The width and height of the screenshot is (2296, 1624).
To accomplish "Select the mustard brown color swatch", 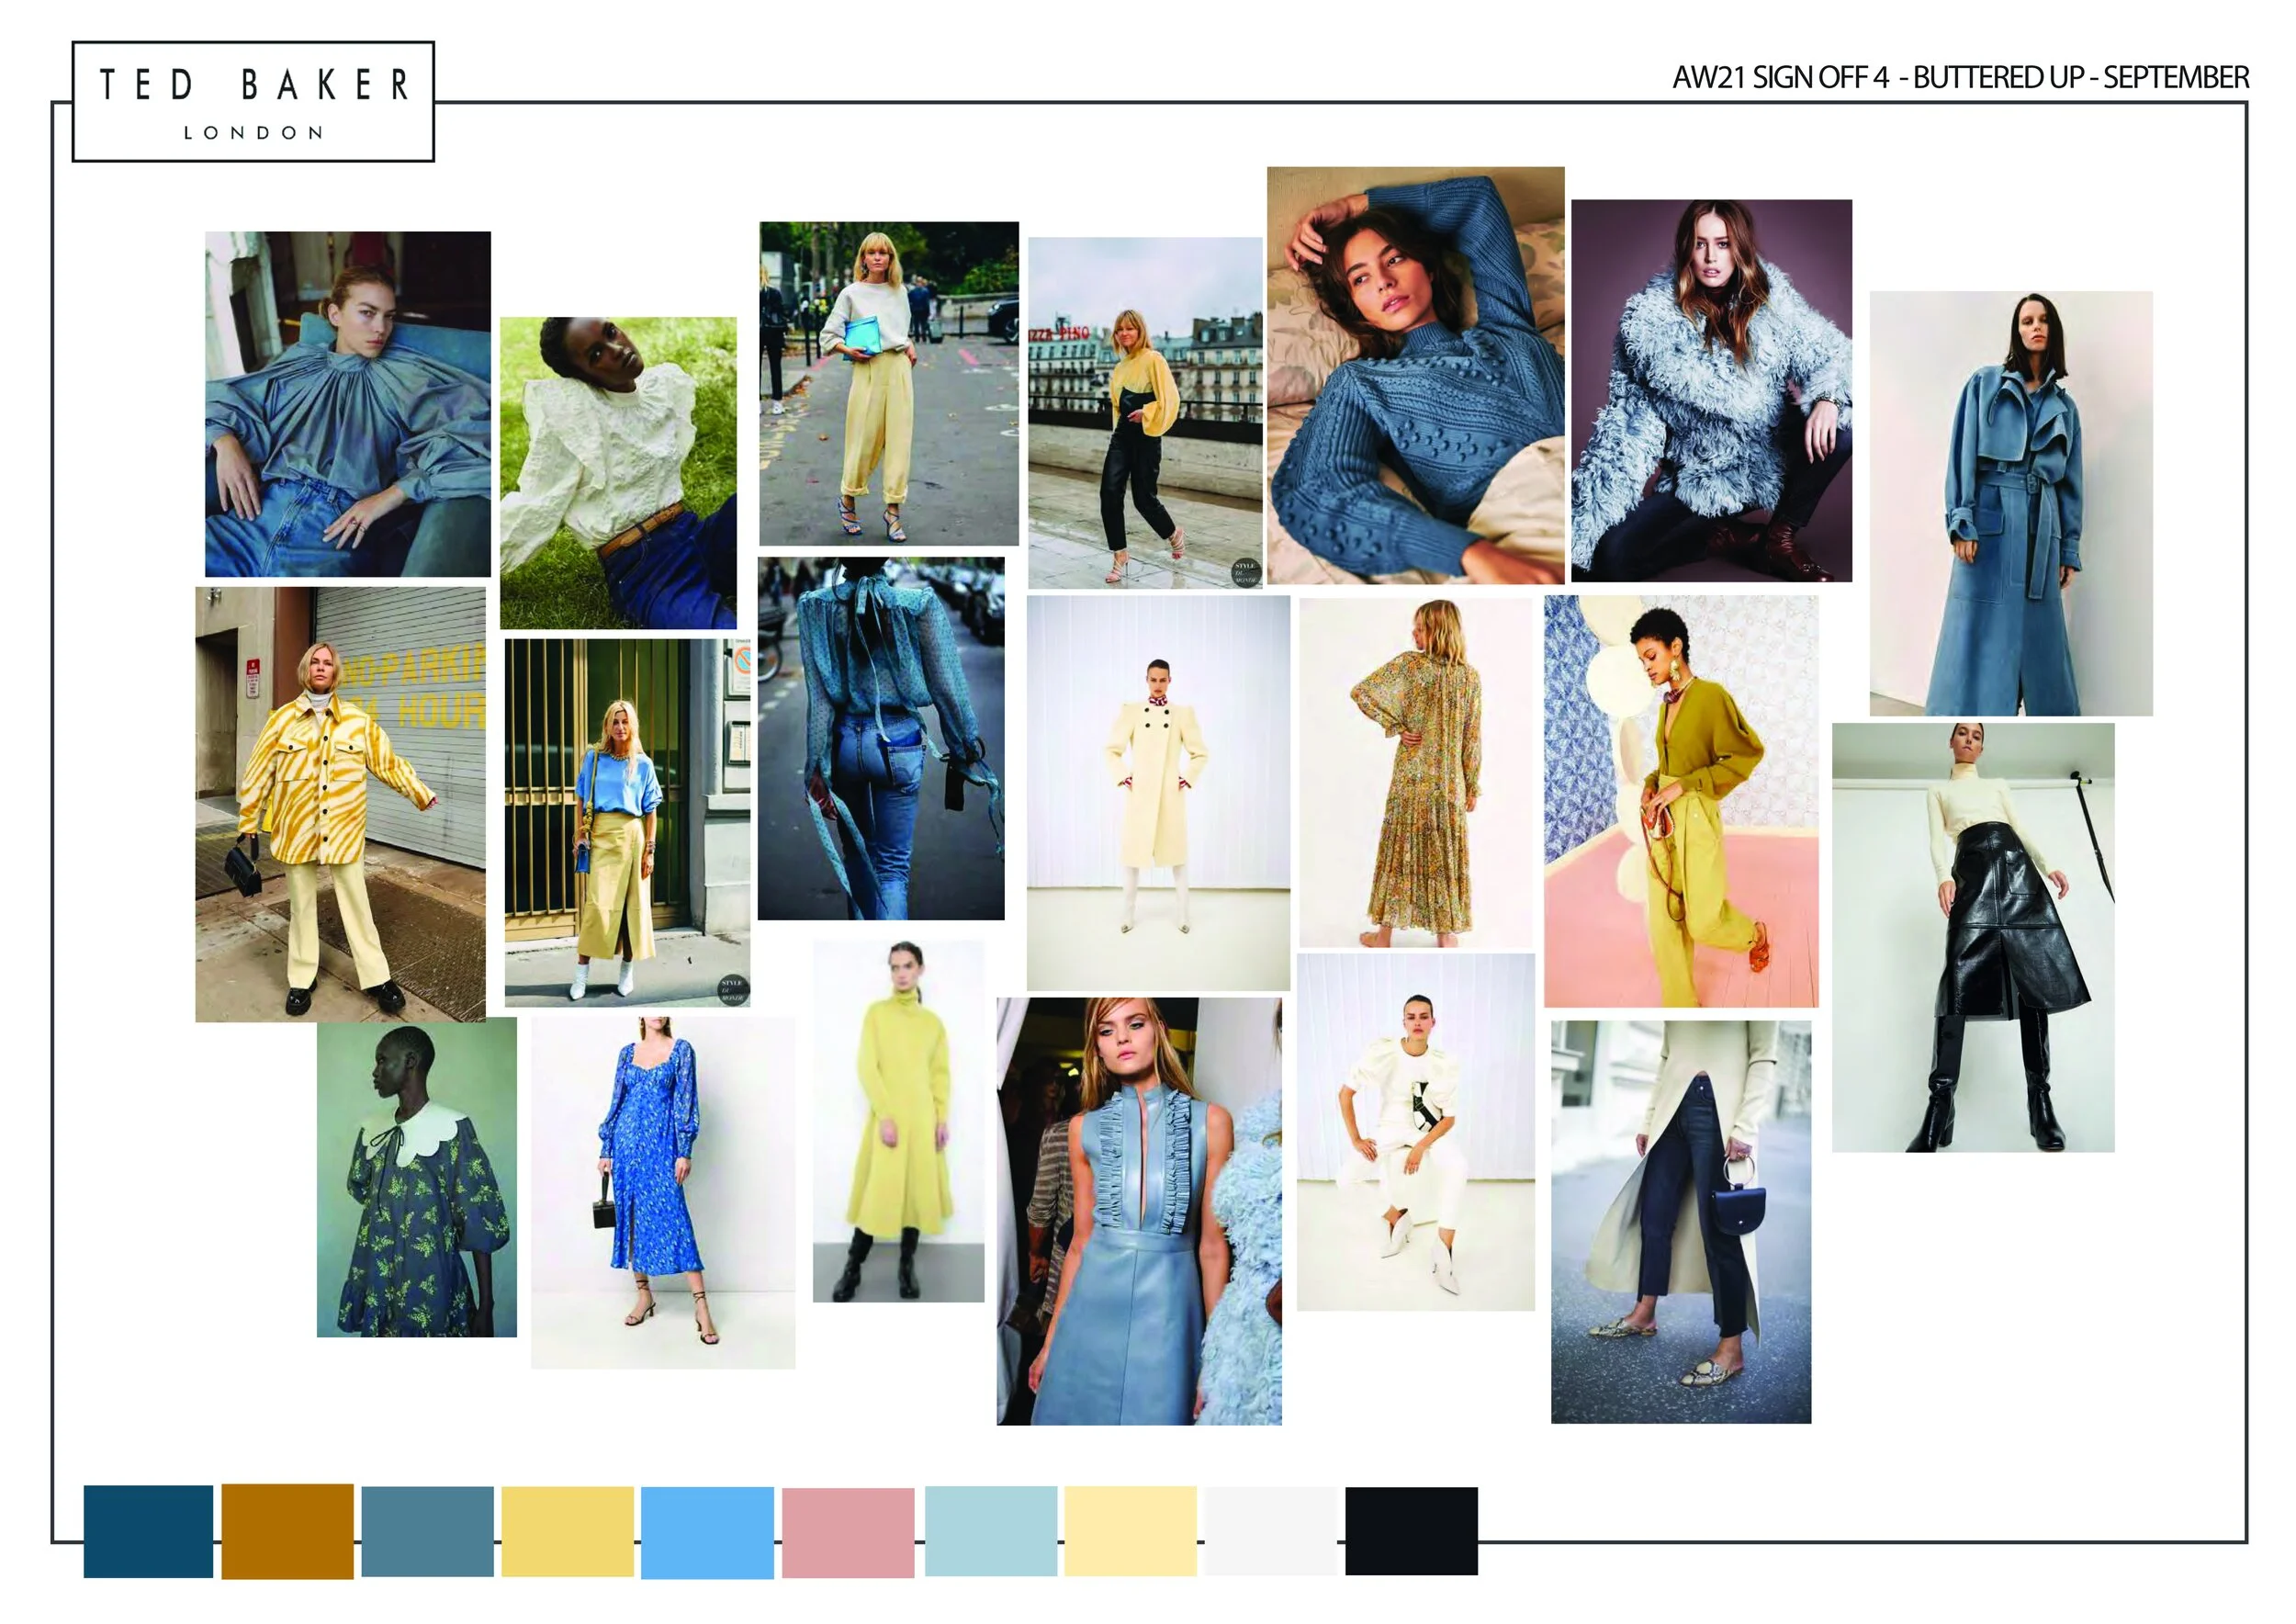I will point(287,1531).
